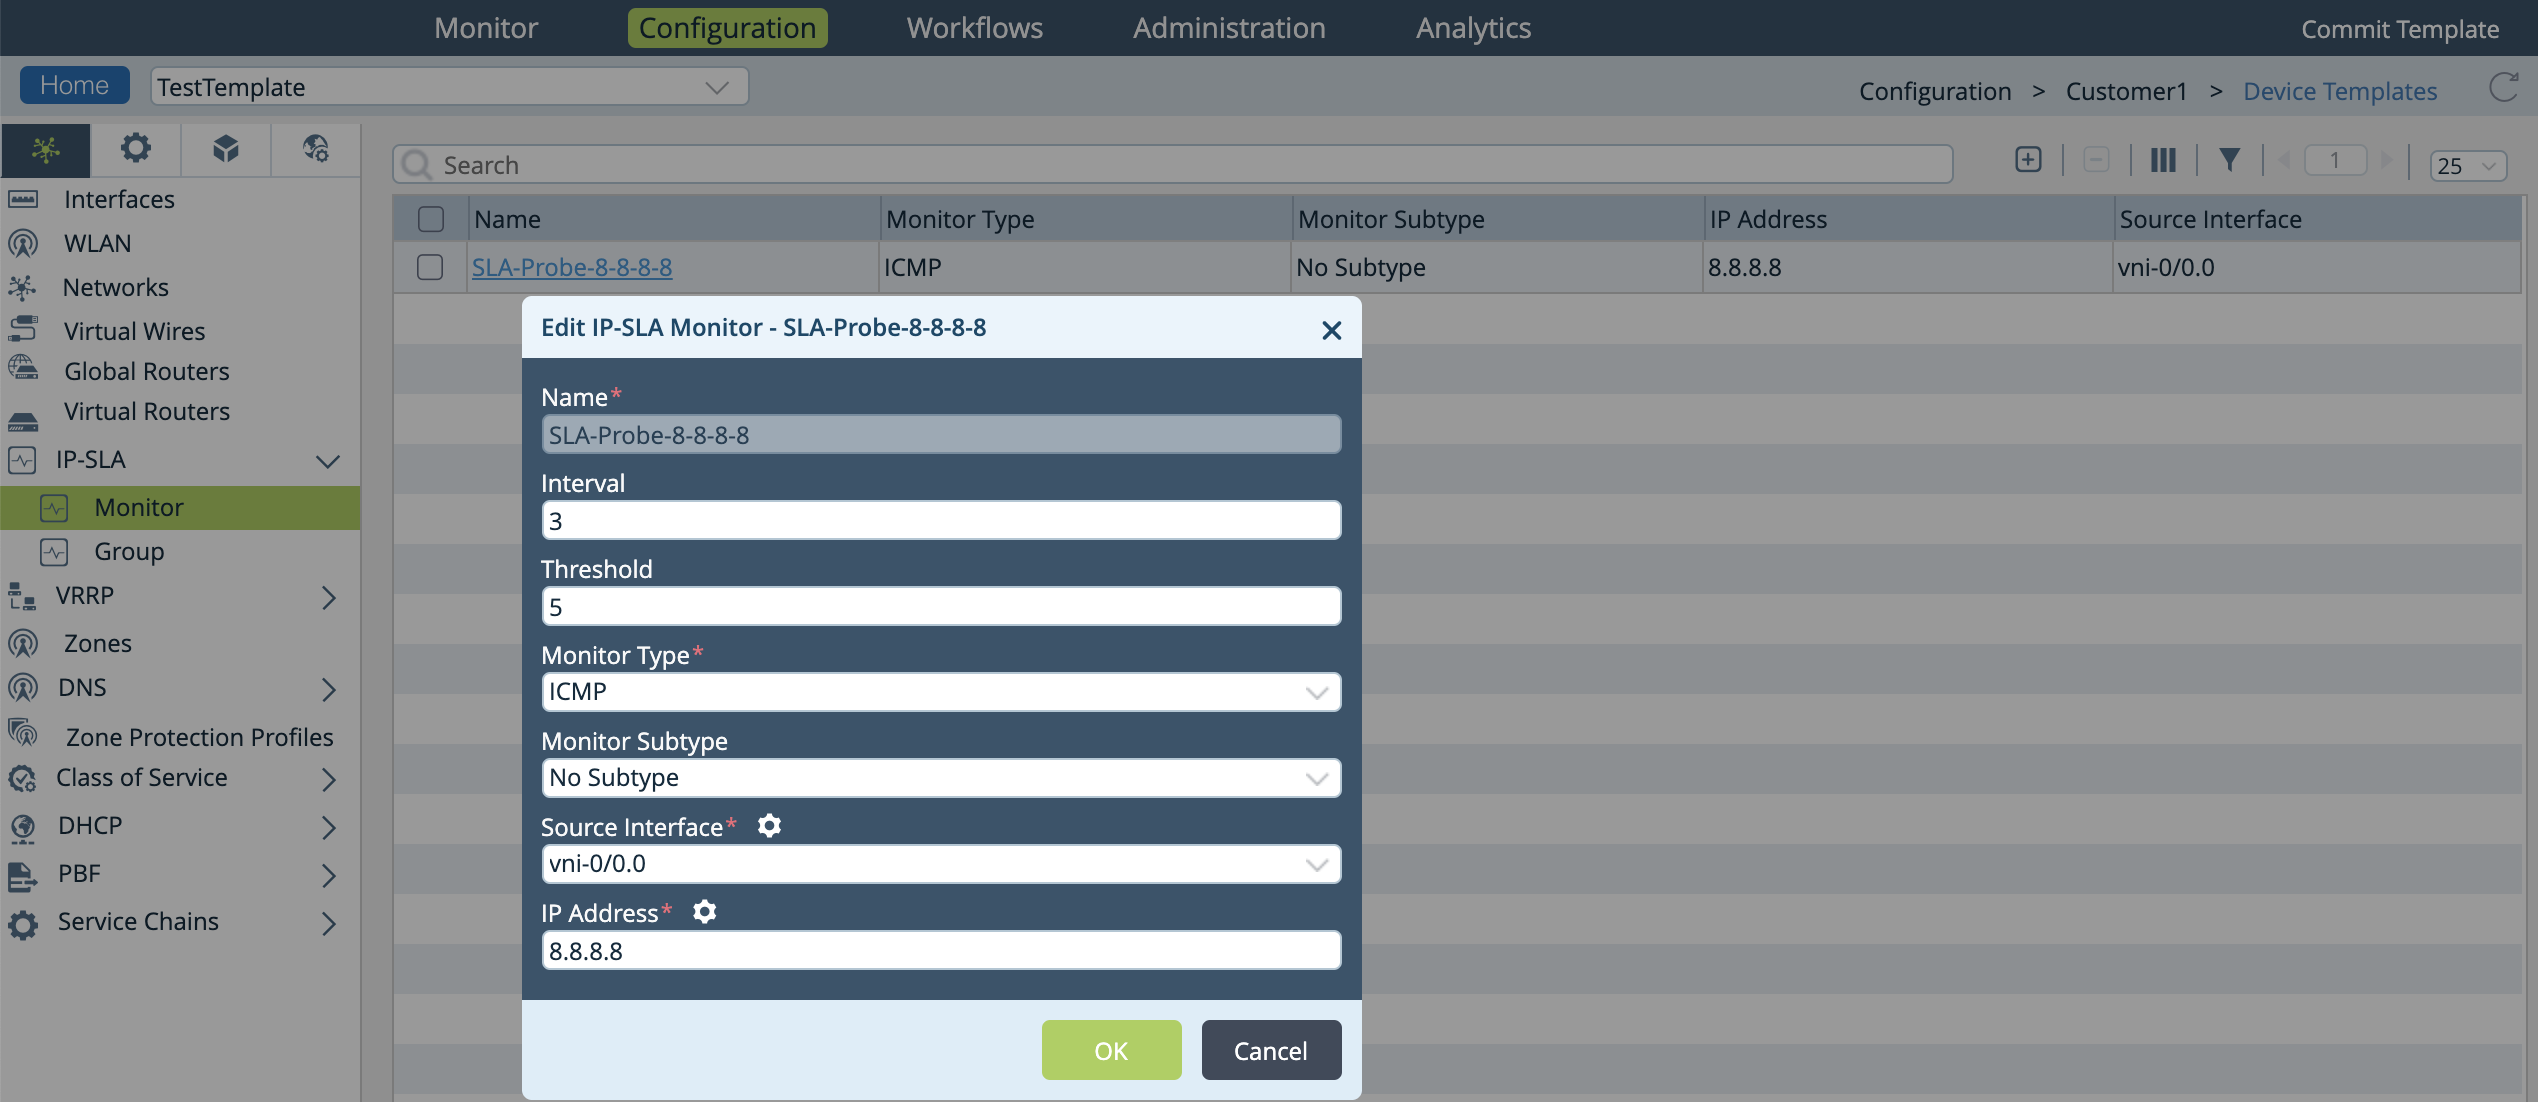Expand the VRRP sidebar section
The height and width of the screenshot is (1102, 2538).
[x=328, y=597]
